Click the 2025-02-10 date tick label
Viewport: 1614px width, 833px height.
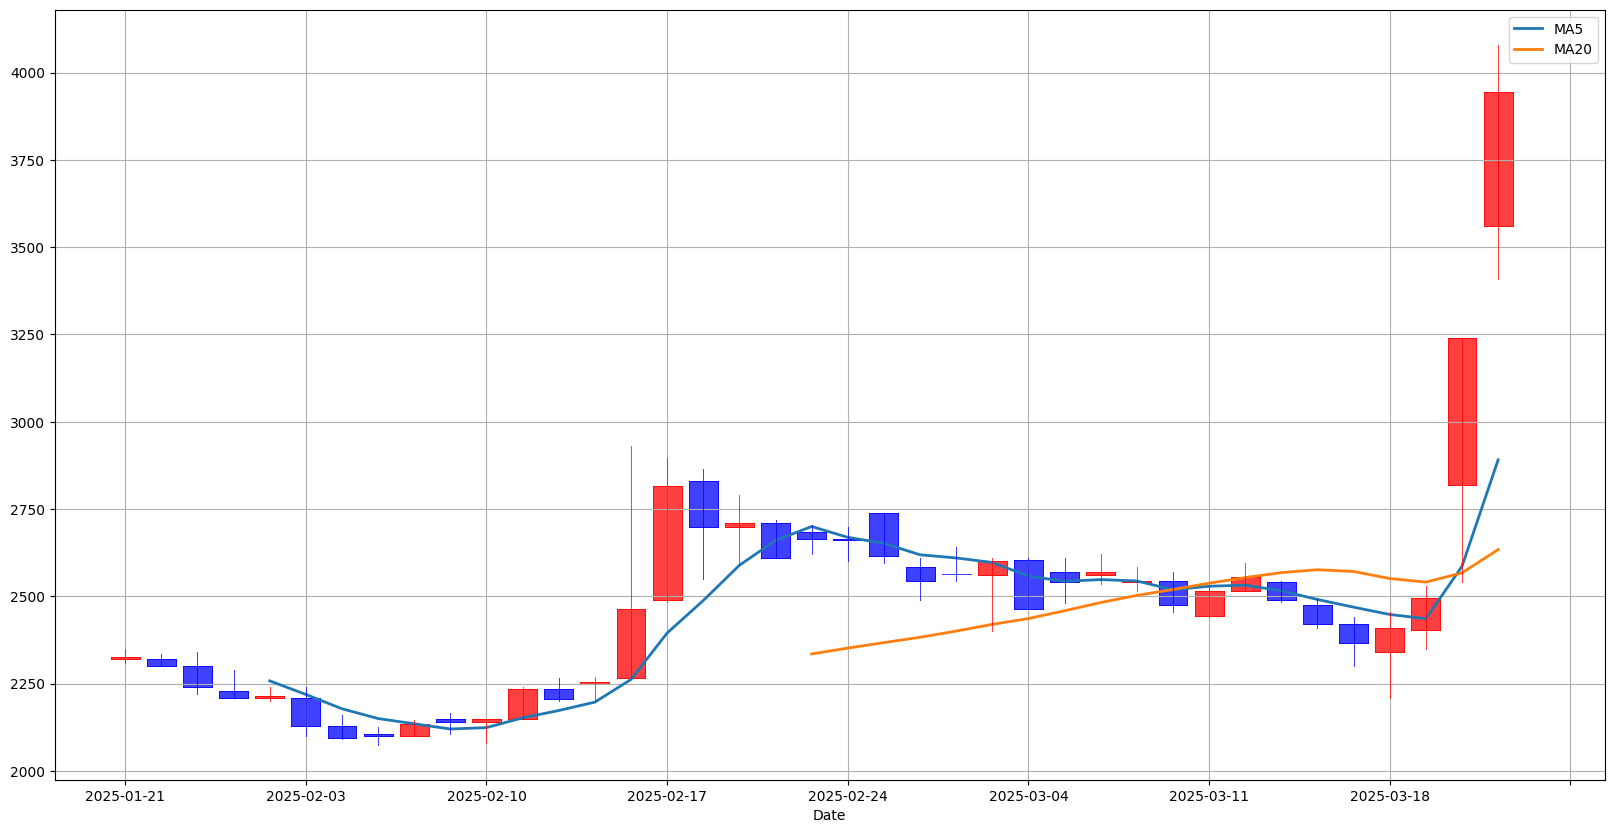[486, 797]
